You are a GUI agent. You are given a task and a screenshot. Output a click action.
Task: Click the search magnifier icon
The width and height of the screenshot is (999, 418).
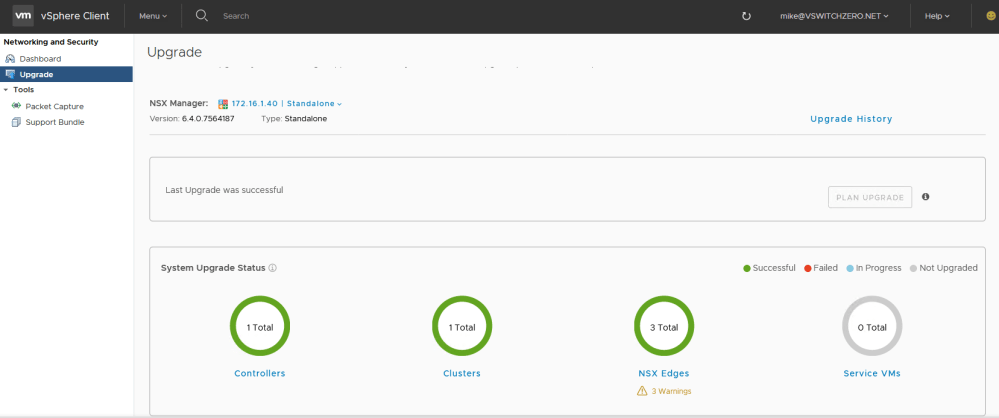pos(201,16)
